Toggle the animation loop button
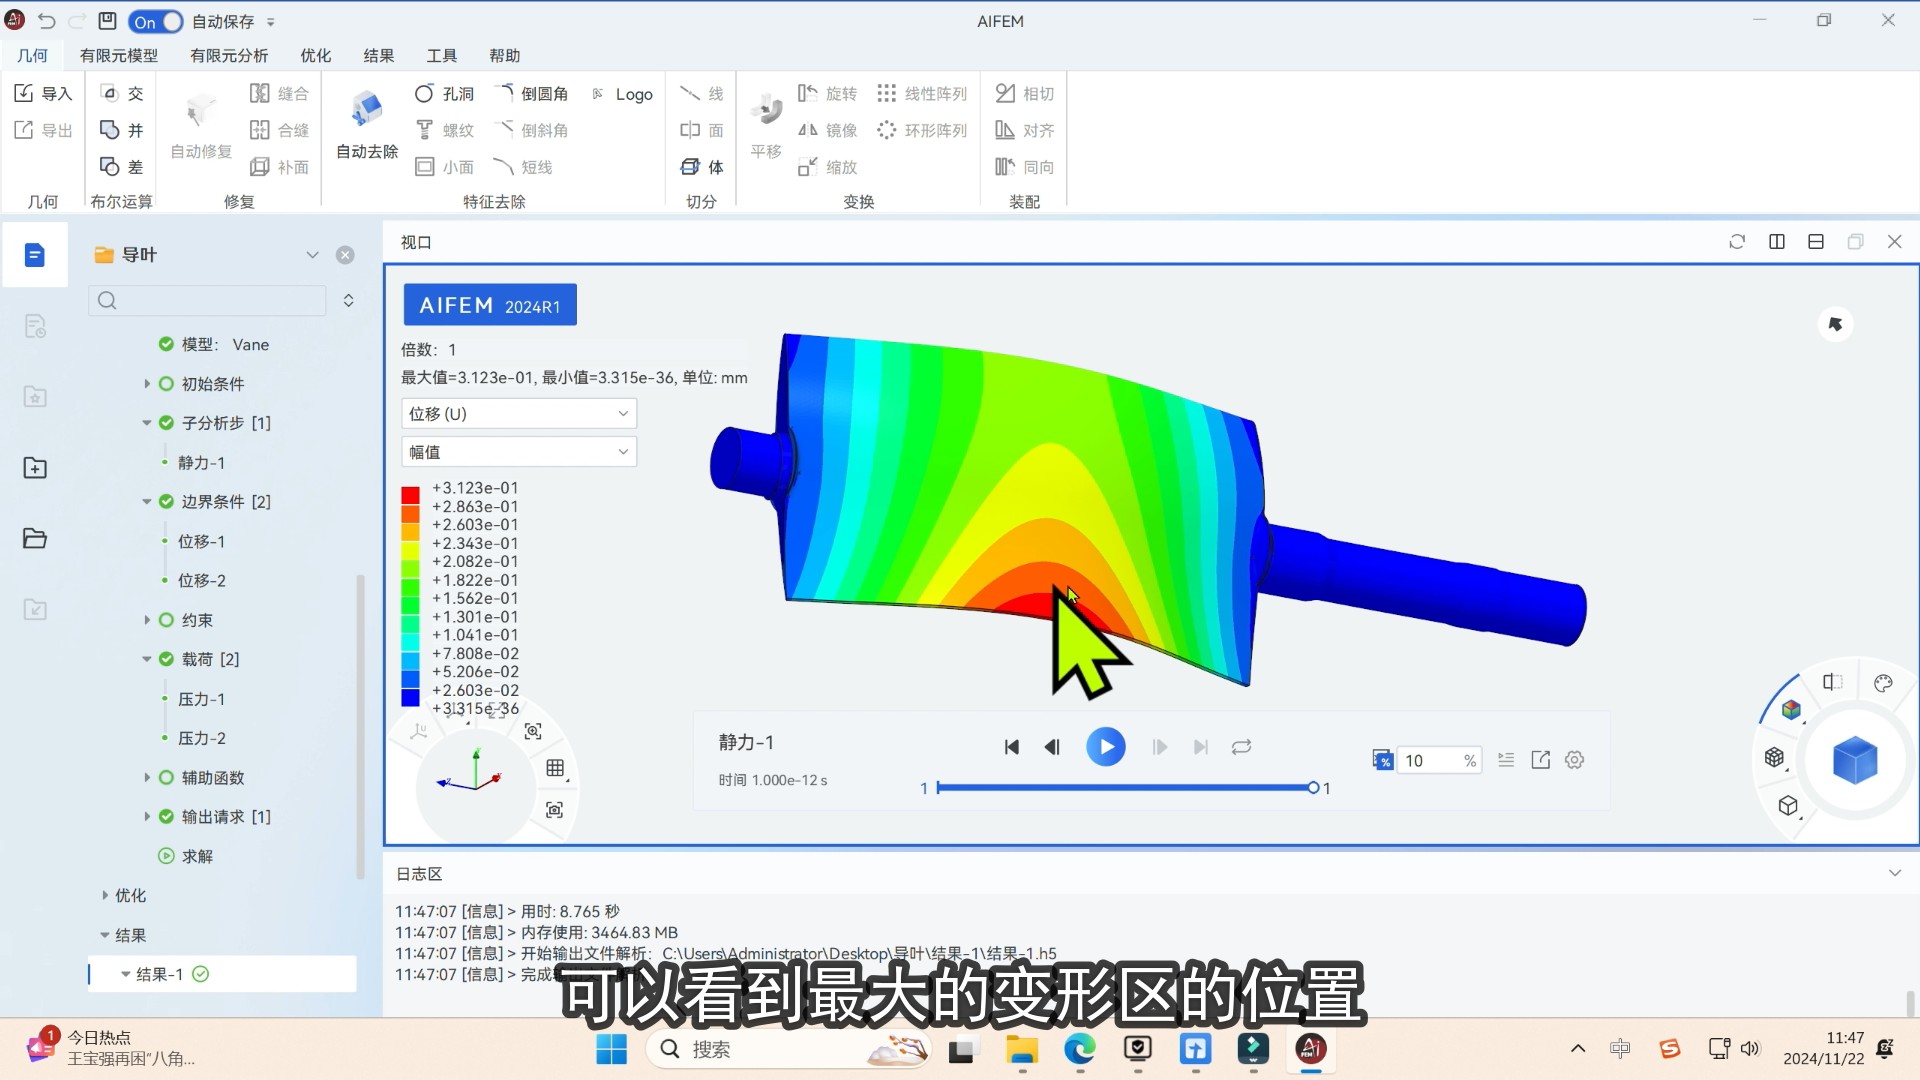This screenshot has height=1080, width=1920. pos(1241,747)
